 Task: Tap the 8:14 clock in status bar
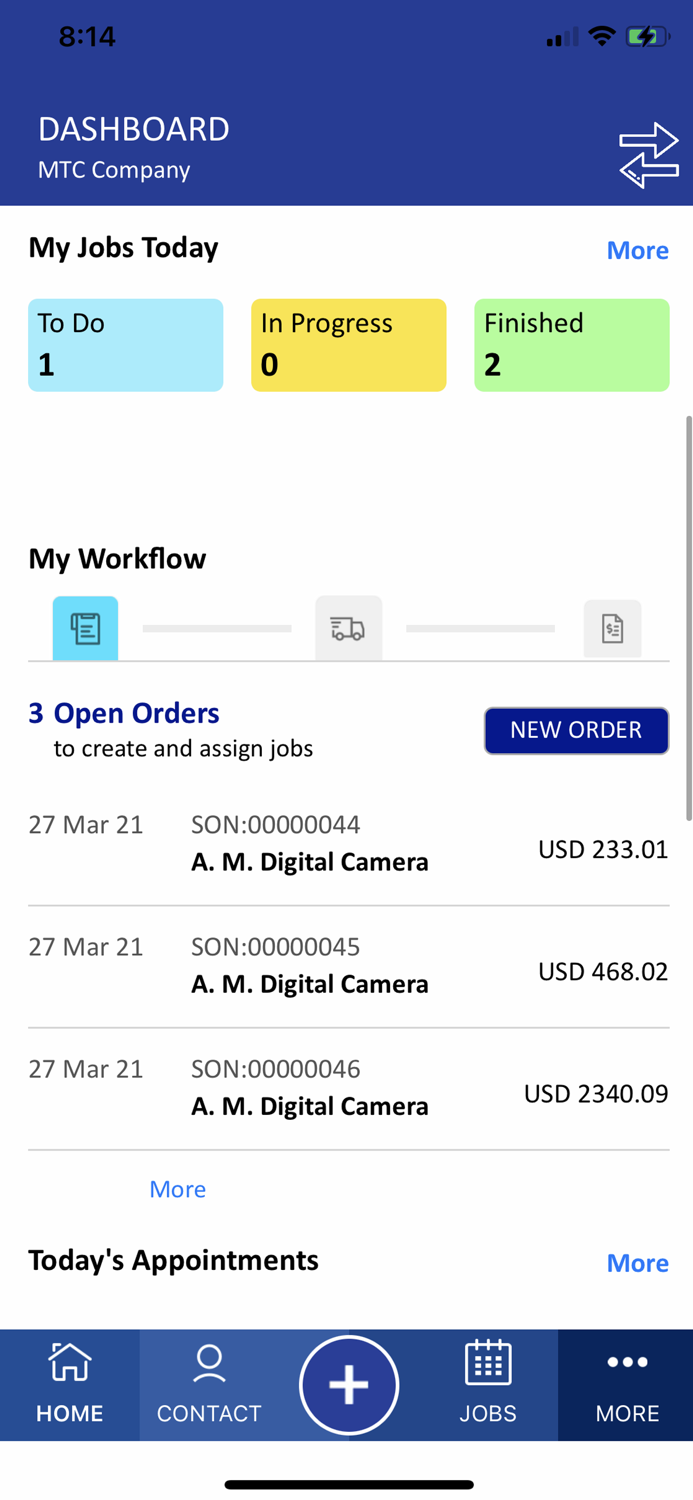pos(87,37)
